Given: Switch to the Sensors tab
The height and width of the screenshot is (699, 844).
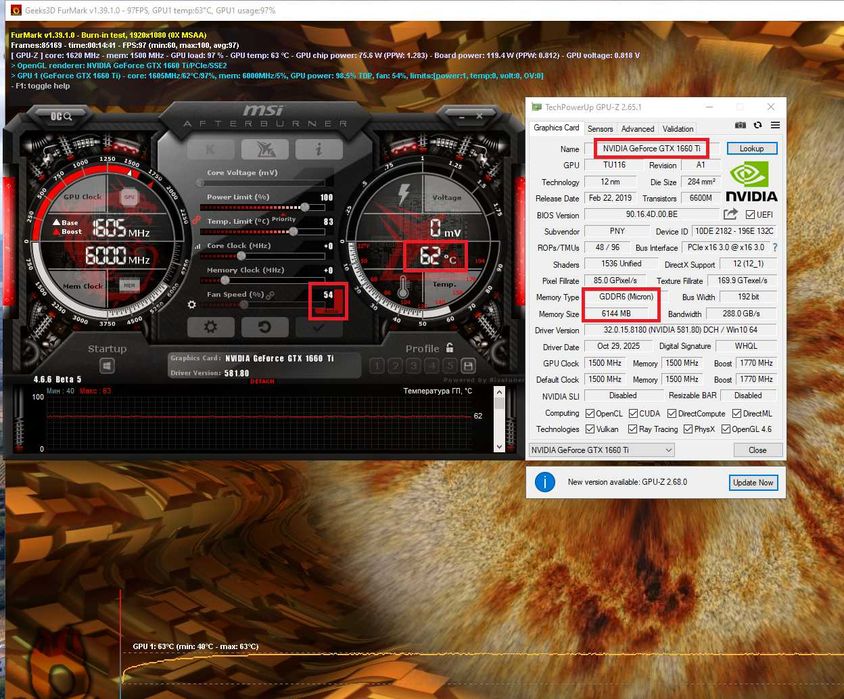Looking at the screenshot, I should 600,129.
